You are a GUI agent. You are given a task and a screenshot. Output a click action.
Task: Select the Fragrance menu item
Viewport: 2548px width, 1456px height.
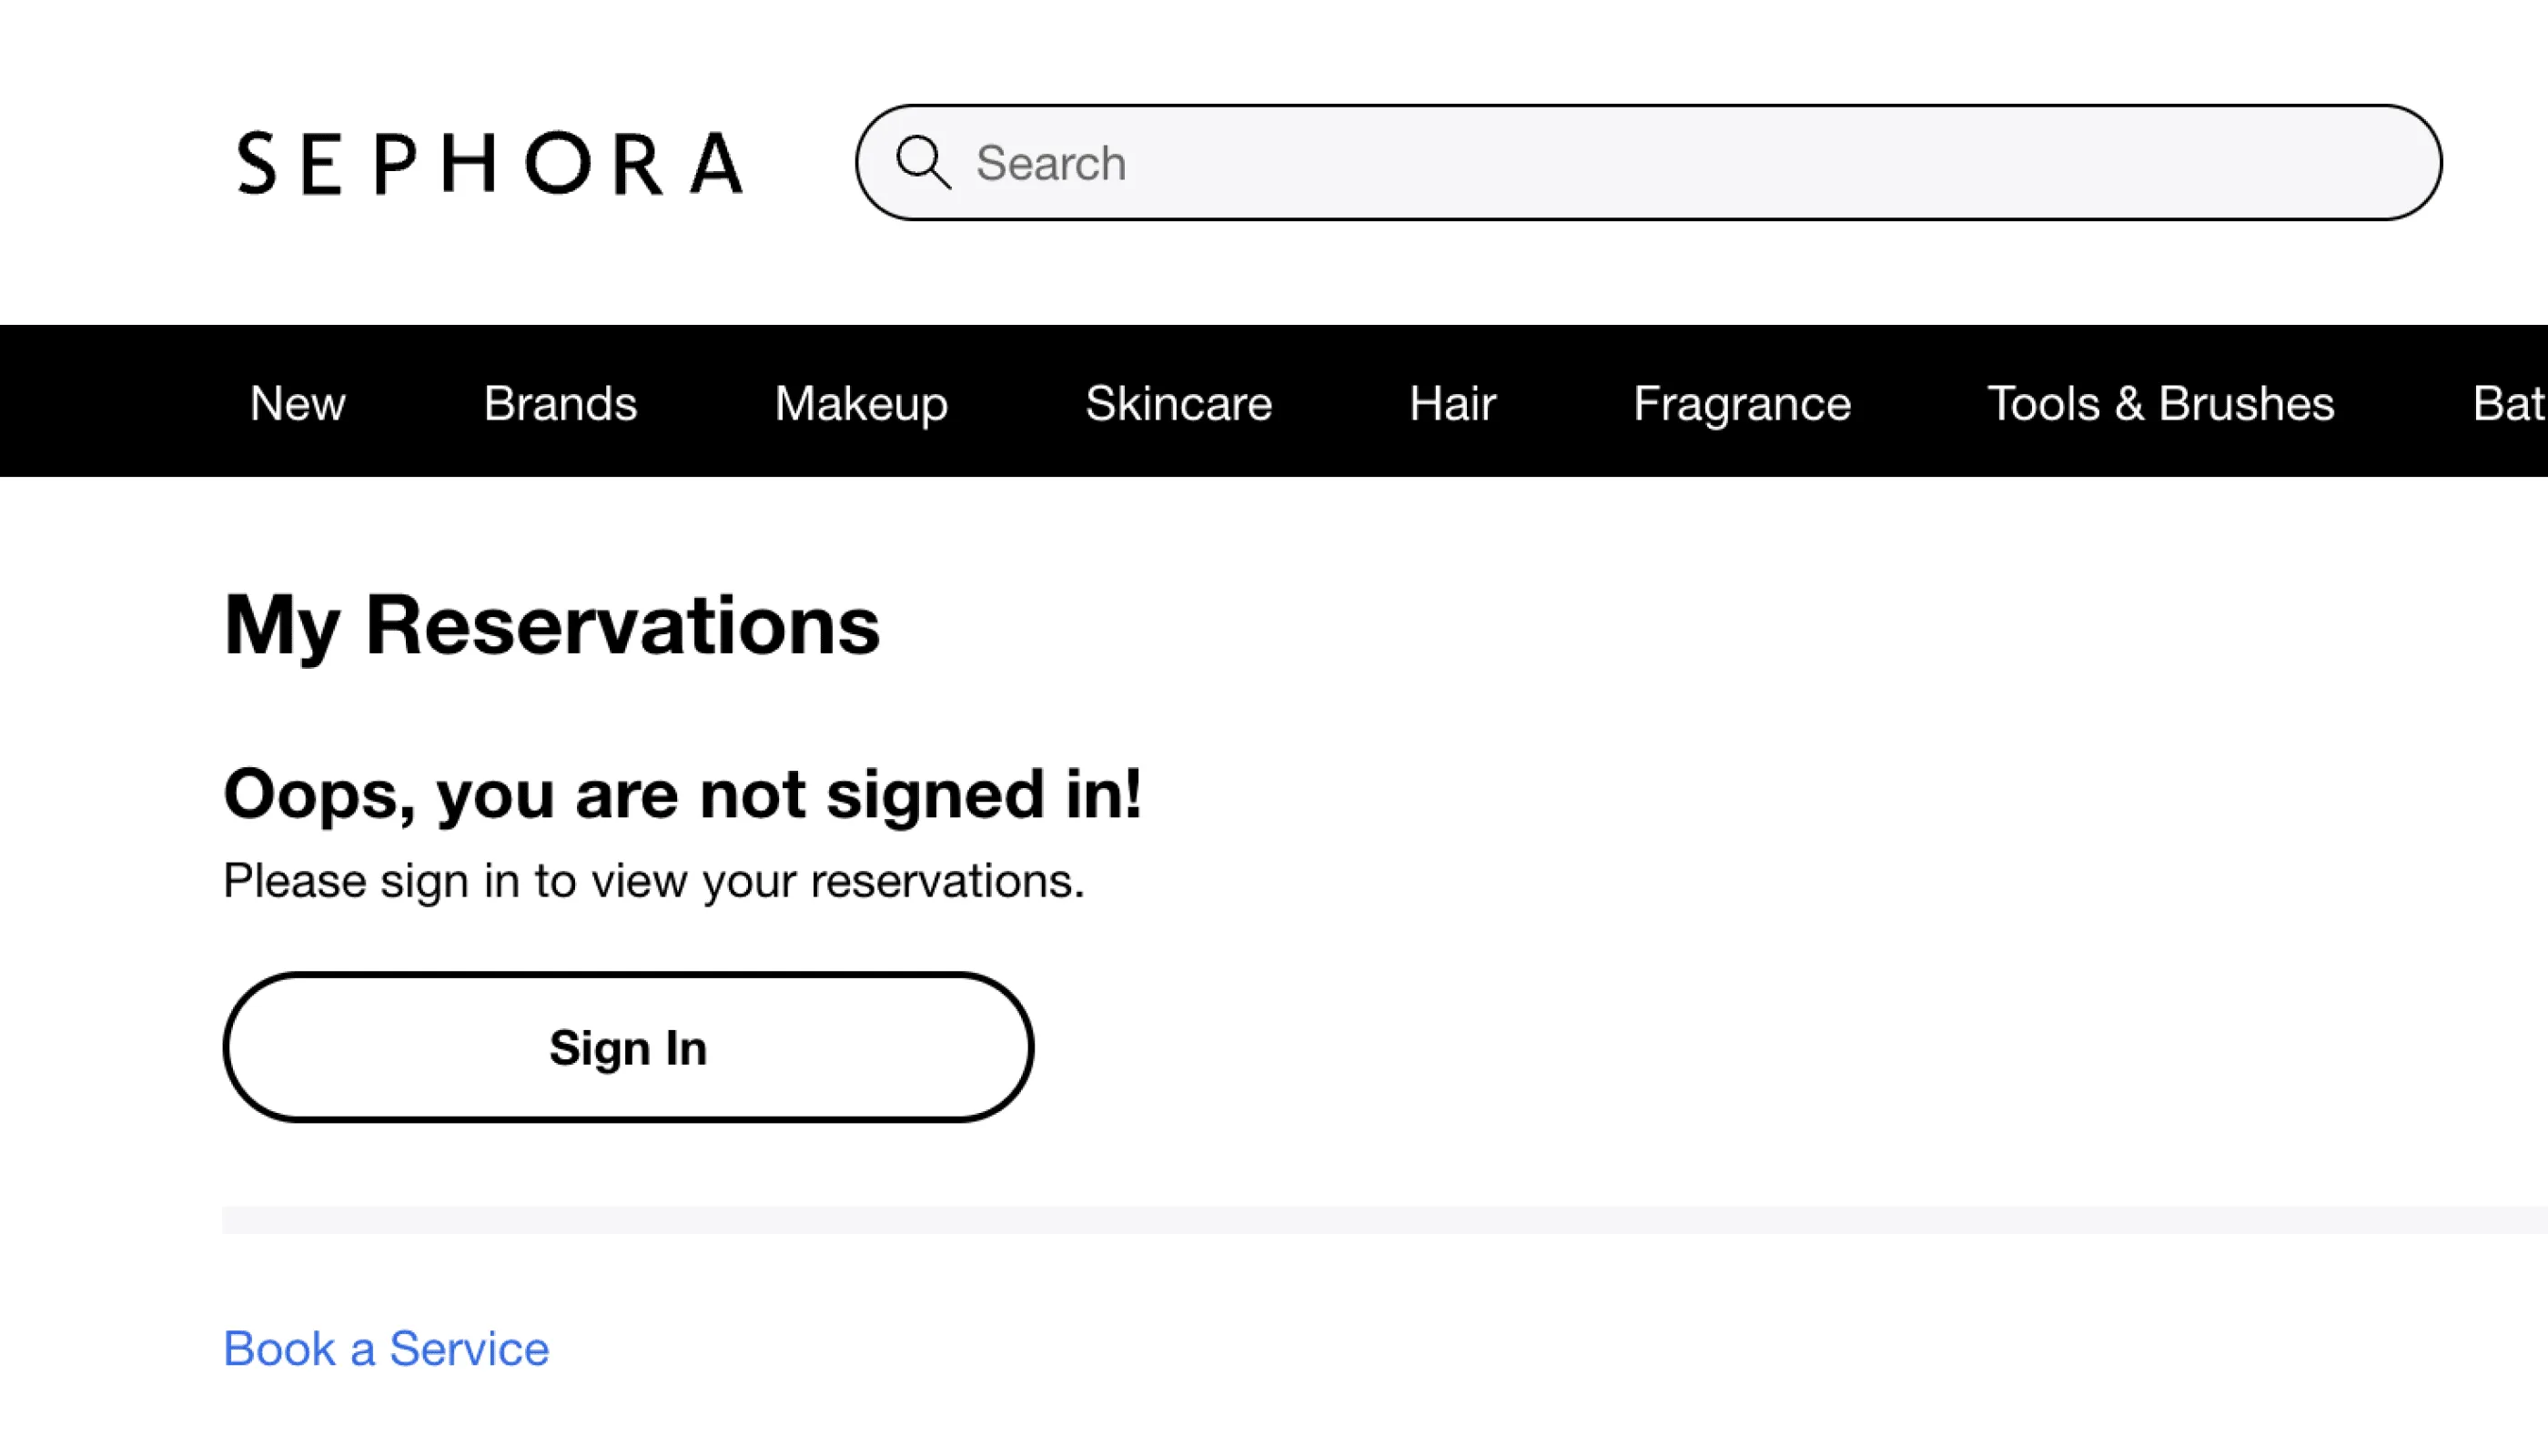(x=1742, y=403)
